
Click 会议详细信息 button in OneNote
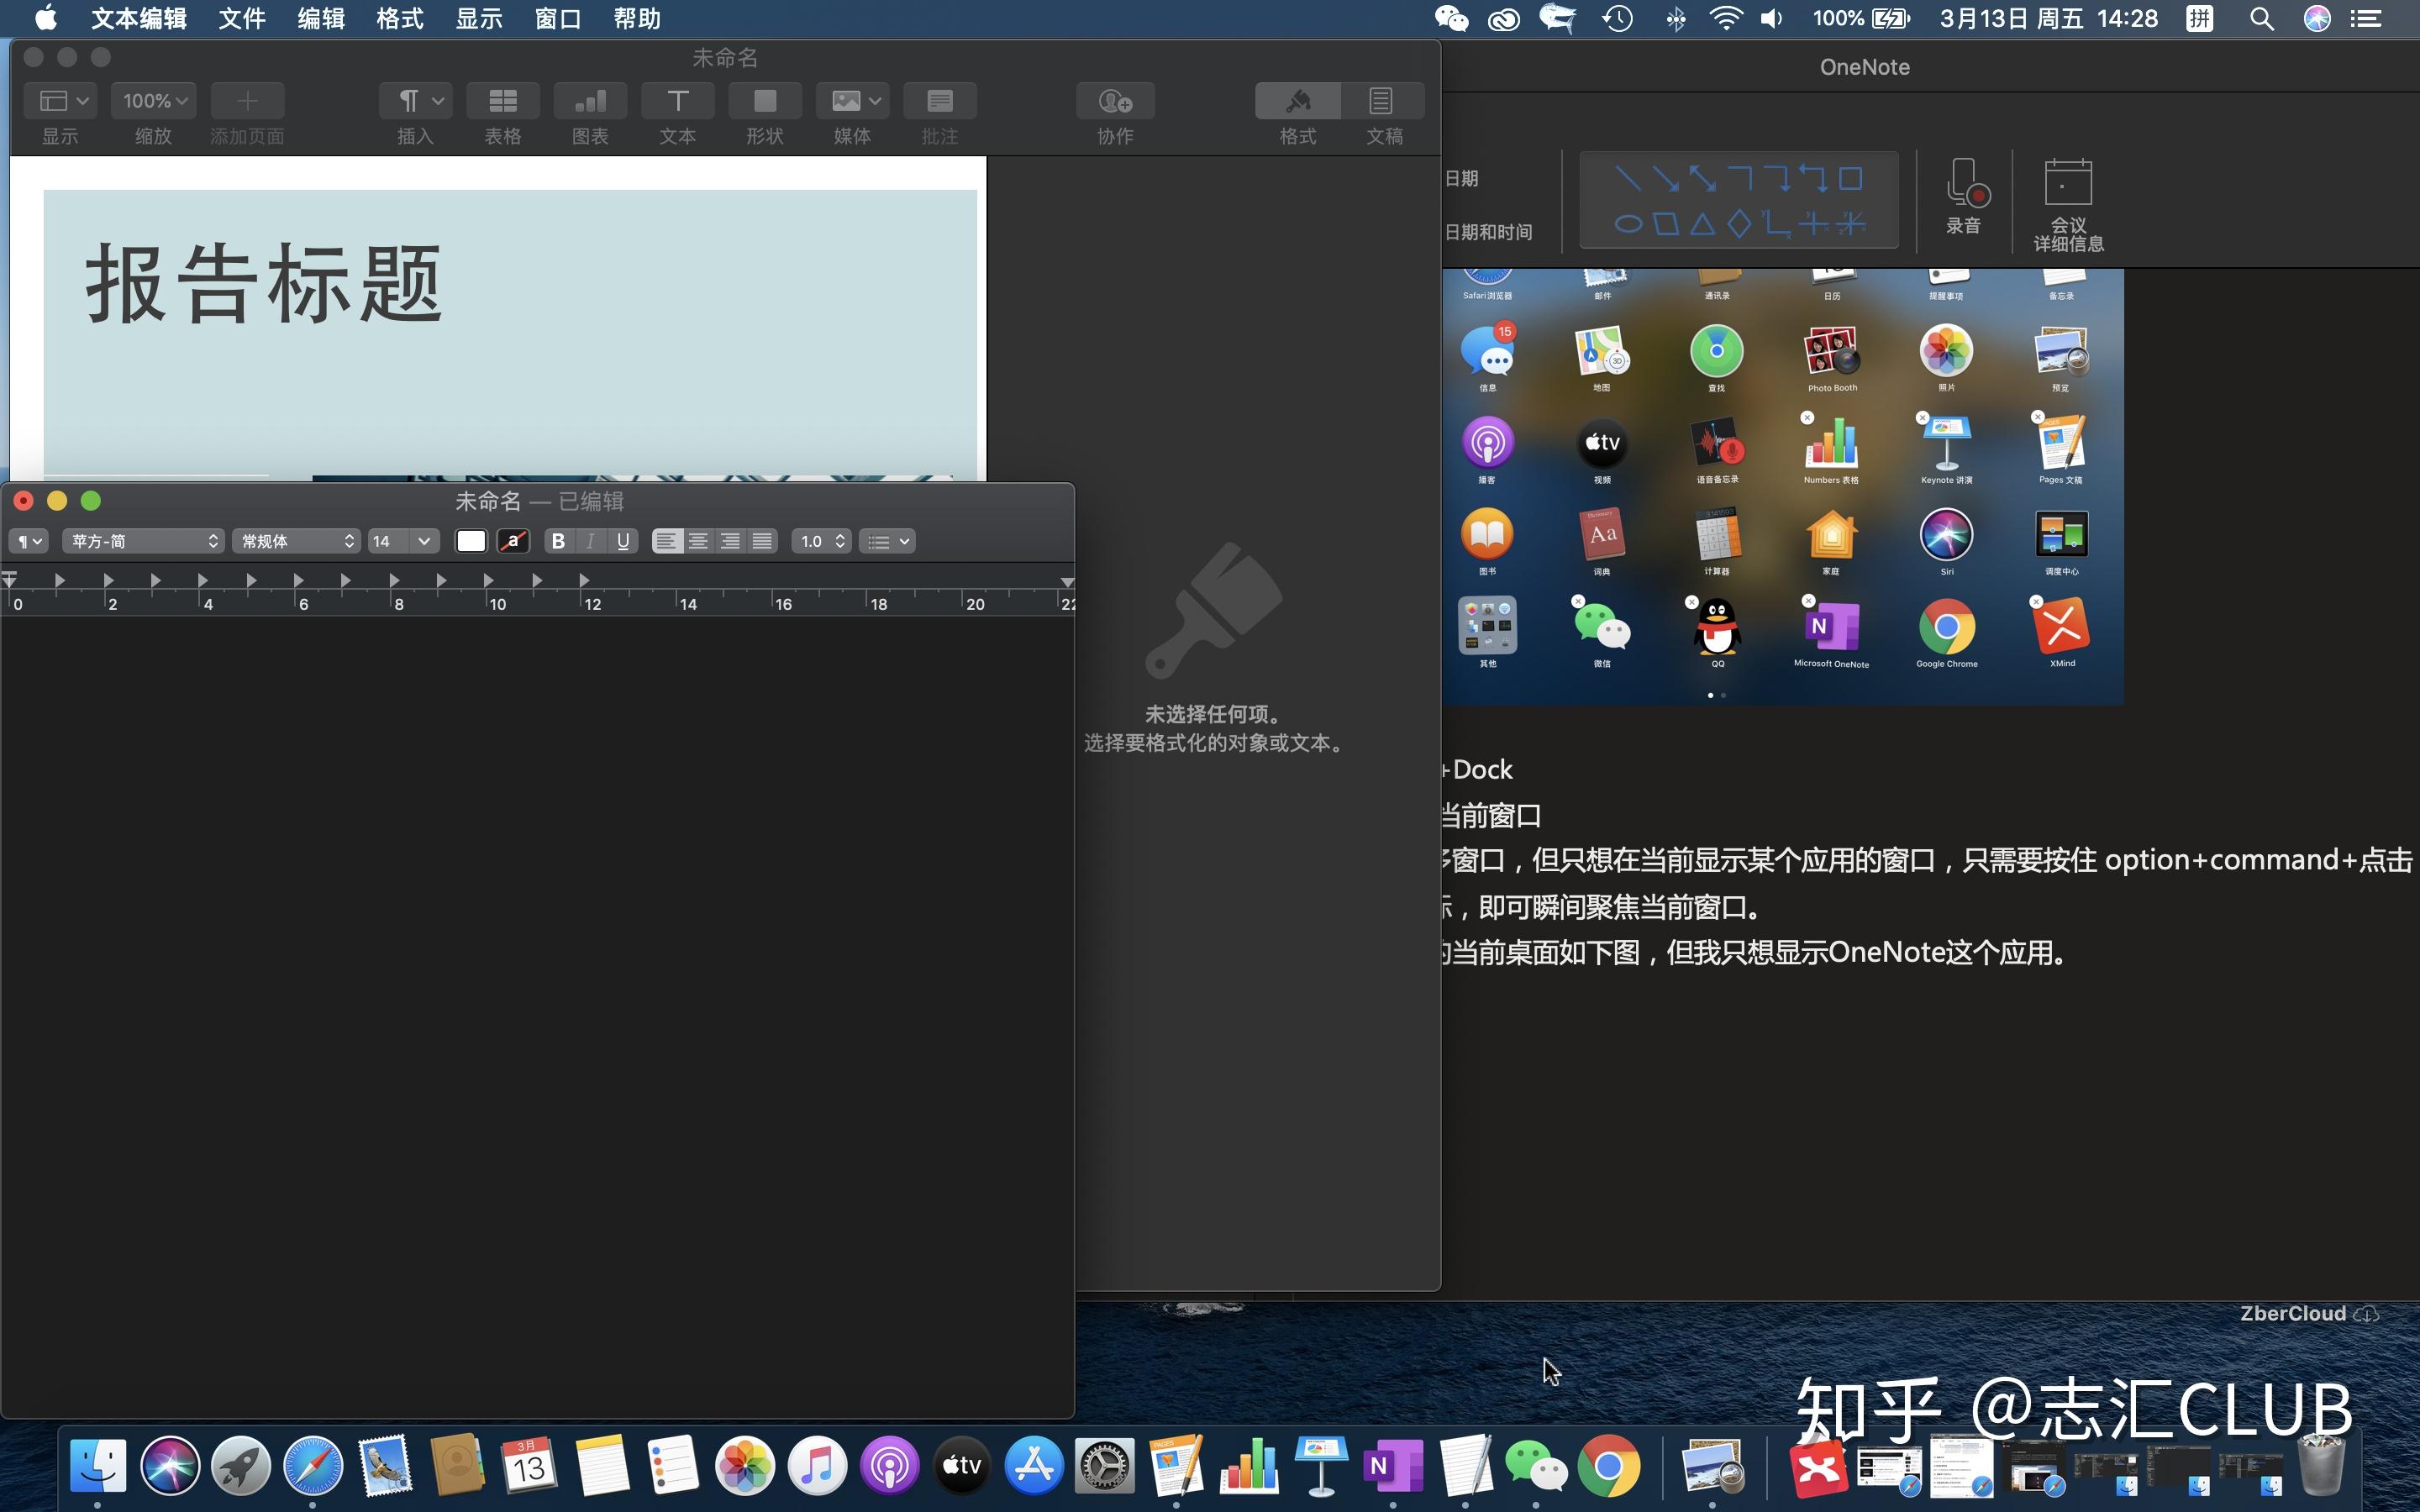coord(2067,203)
